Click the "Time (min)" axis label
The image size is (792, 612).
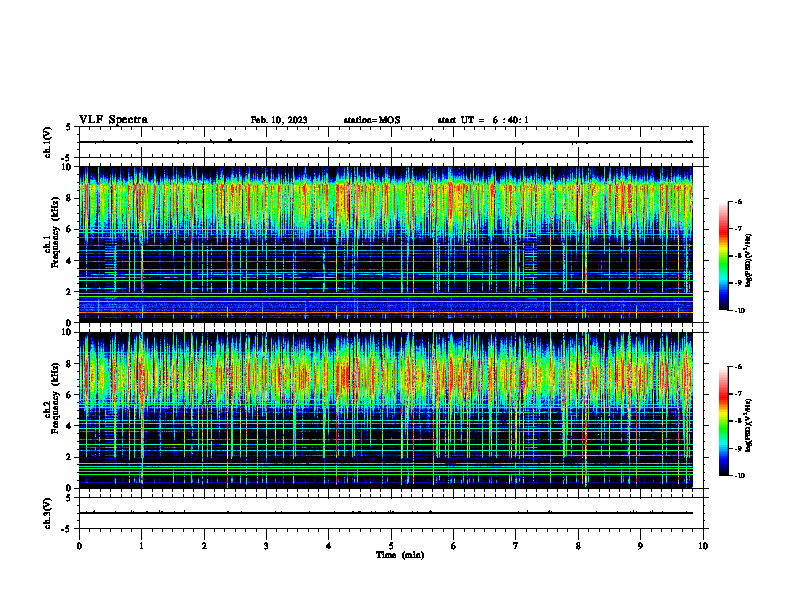(x=400, y=555)
